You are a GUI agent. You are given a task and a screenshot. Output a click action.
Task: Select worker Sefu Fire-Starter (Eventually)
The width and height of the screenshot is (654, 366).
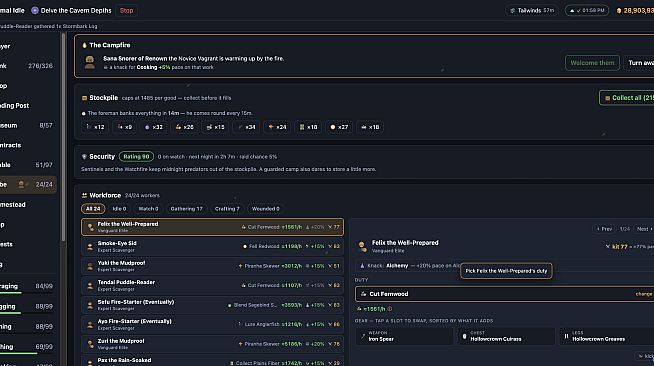[x=212, y=305]
